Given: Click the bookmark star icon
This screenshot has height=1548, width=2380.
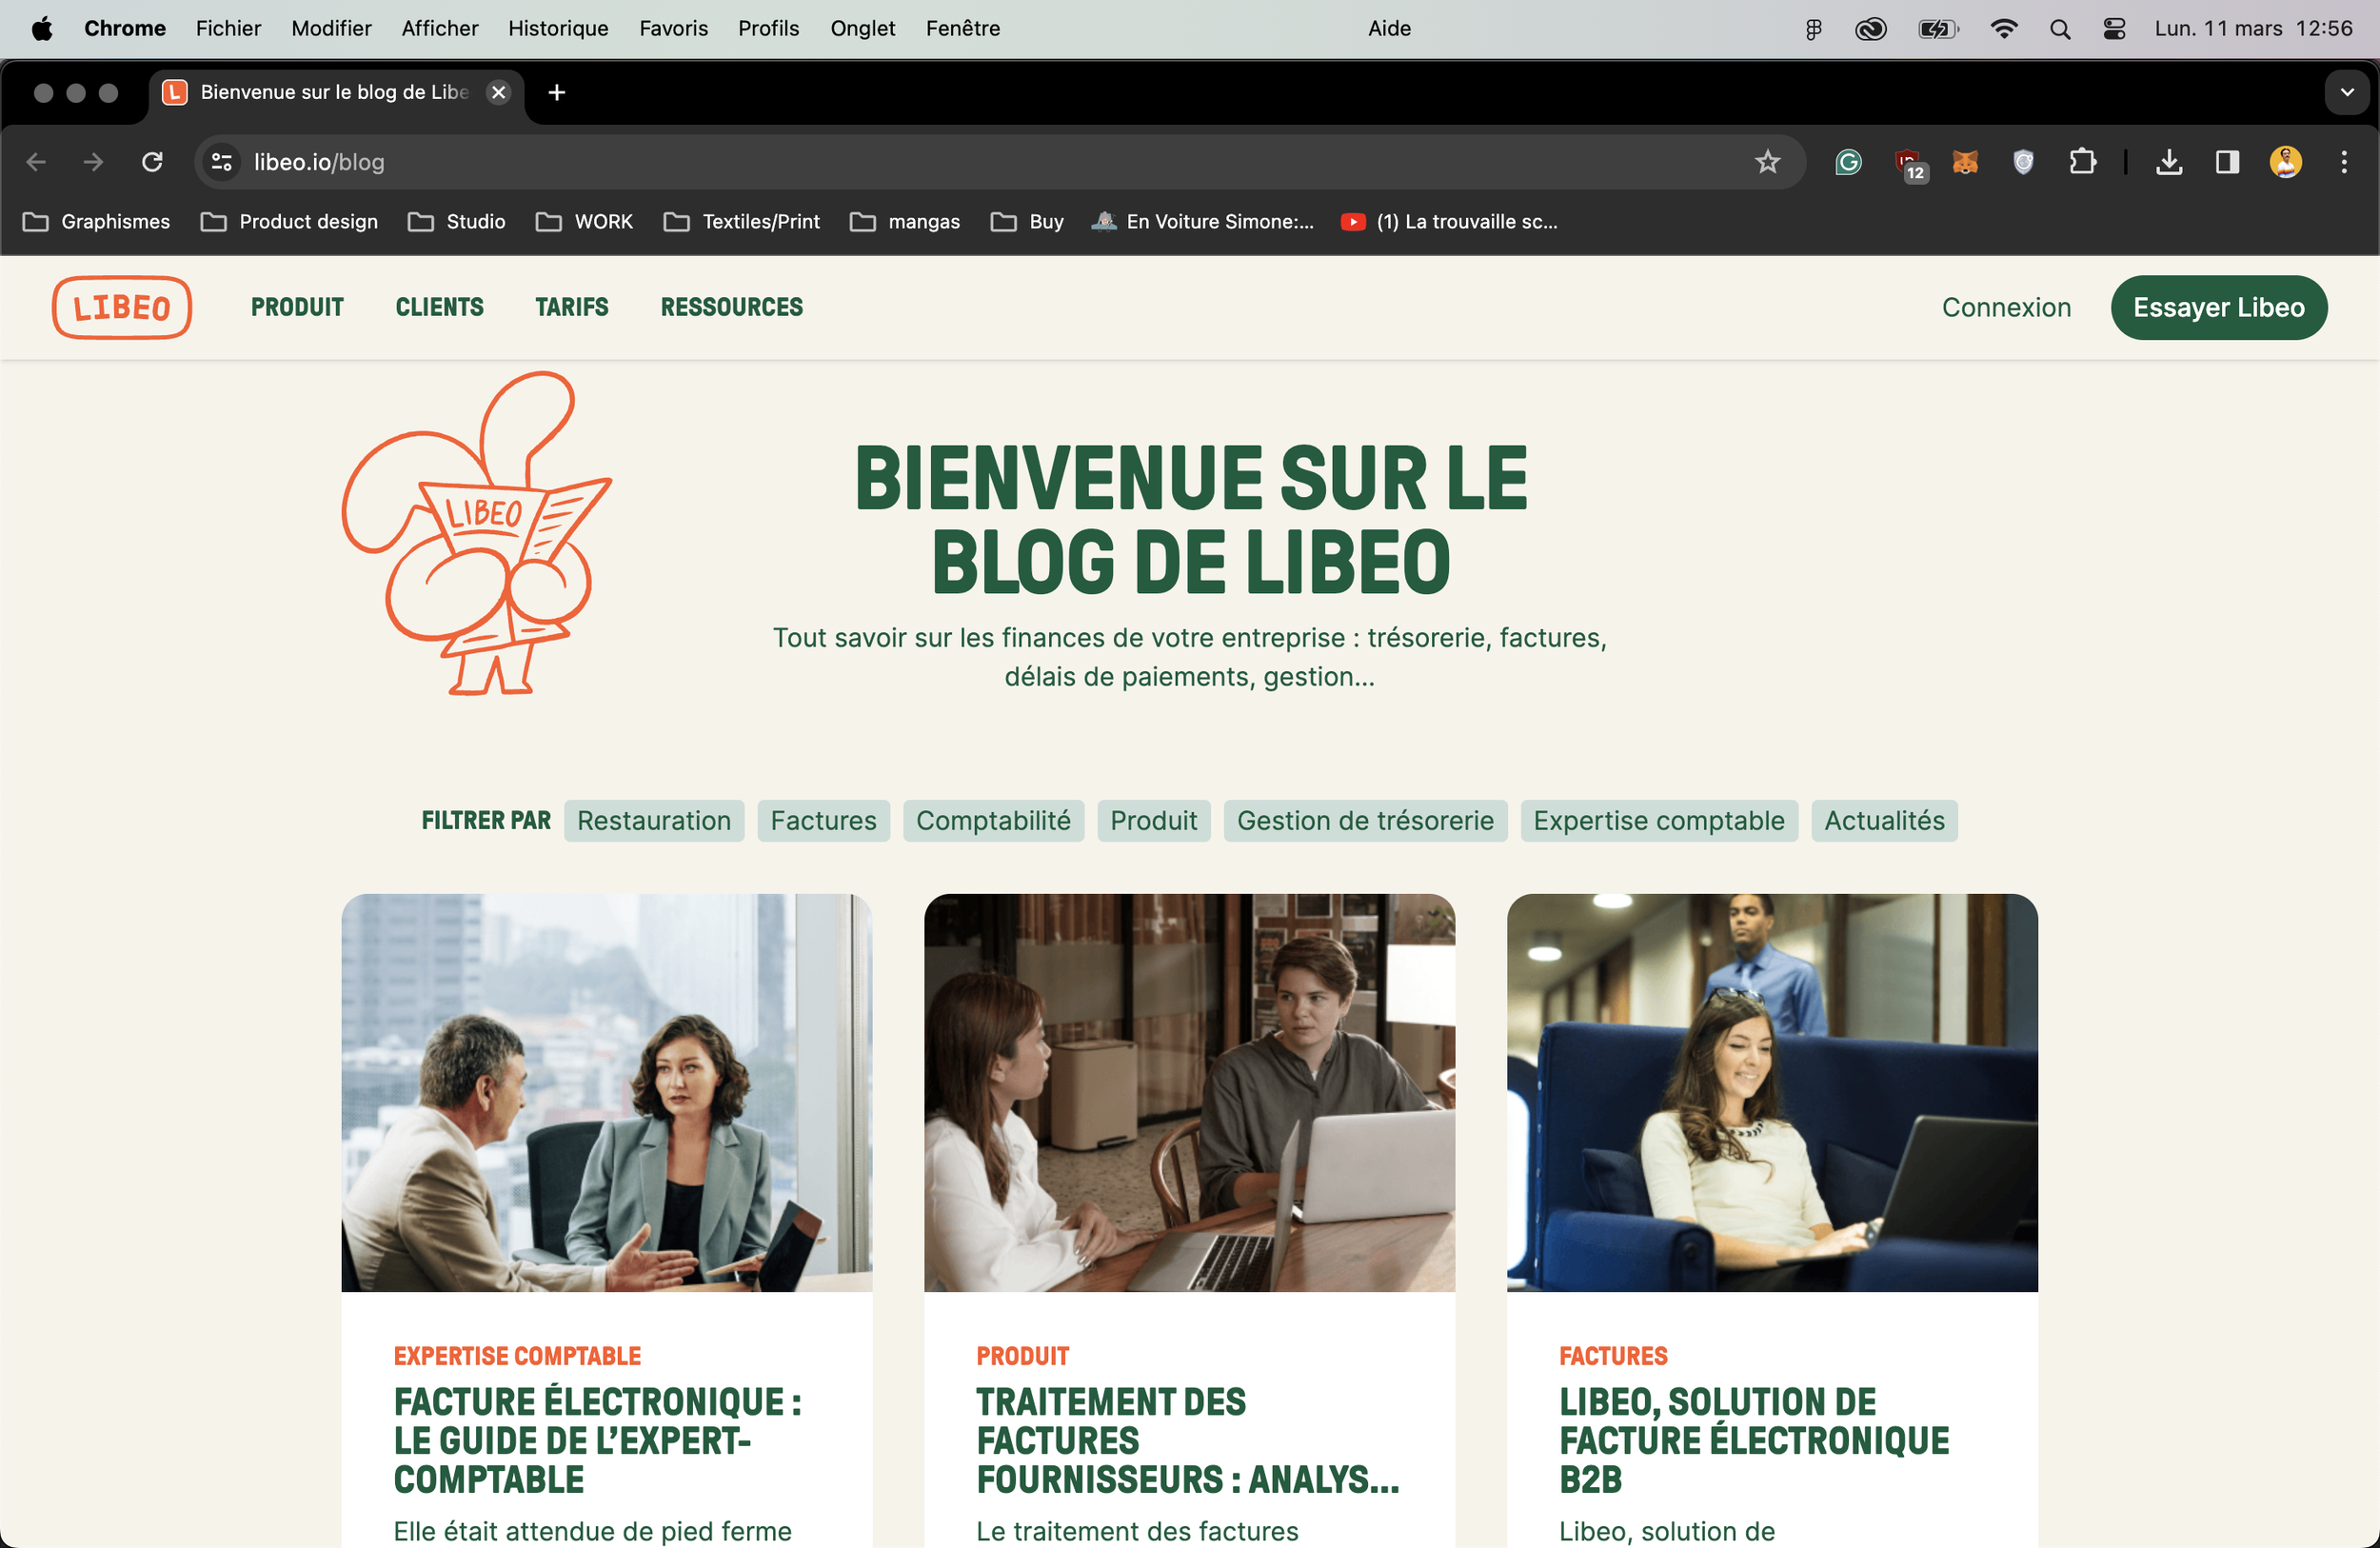Looking at the screenshot, I should (1767, 162).
